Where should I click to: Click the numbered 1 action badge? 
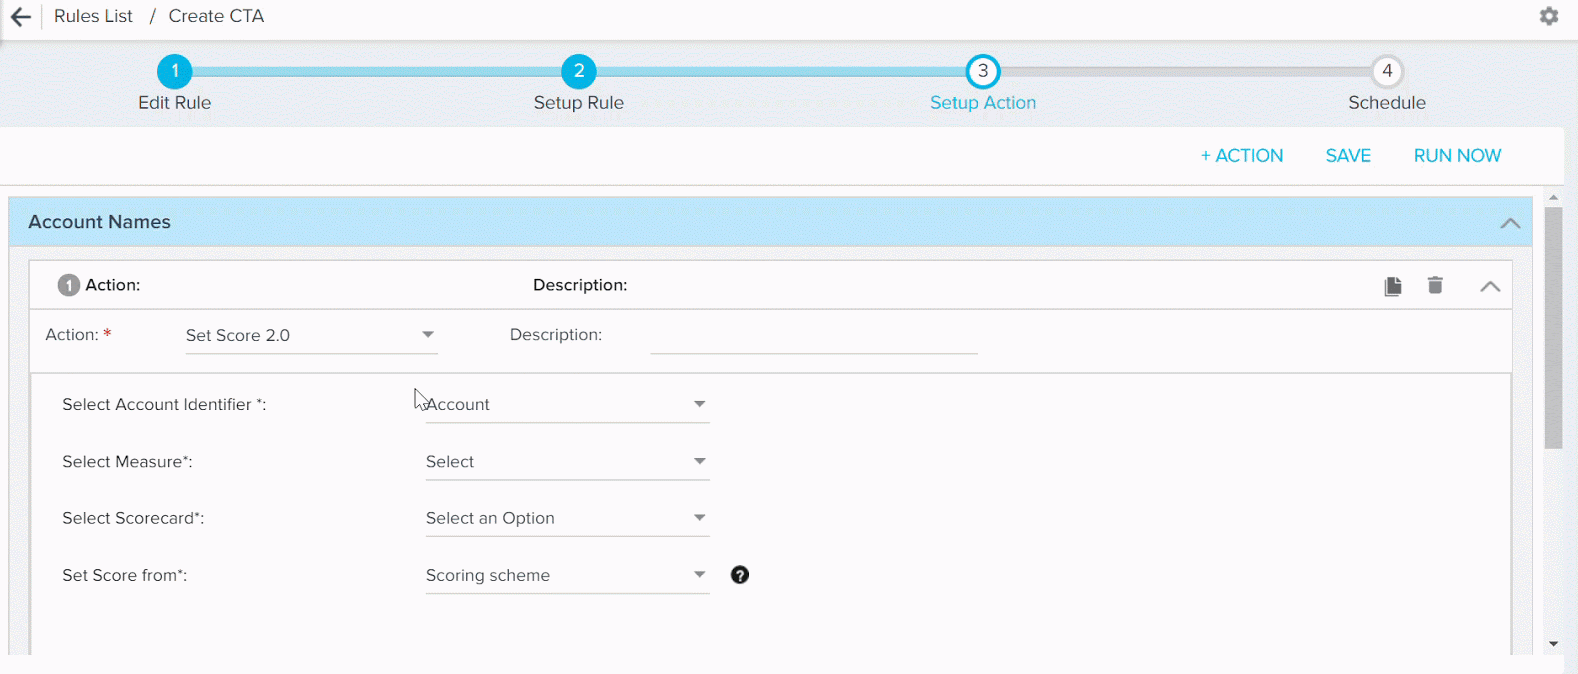coord(68,286)
